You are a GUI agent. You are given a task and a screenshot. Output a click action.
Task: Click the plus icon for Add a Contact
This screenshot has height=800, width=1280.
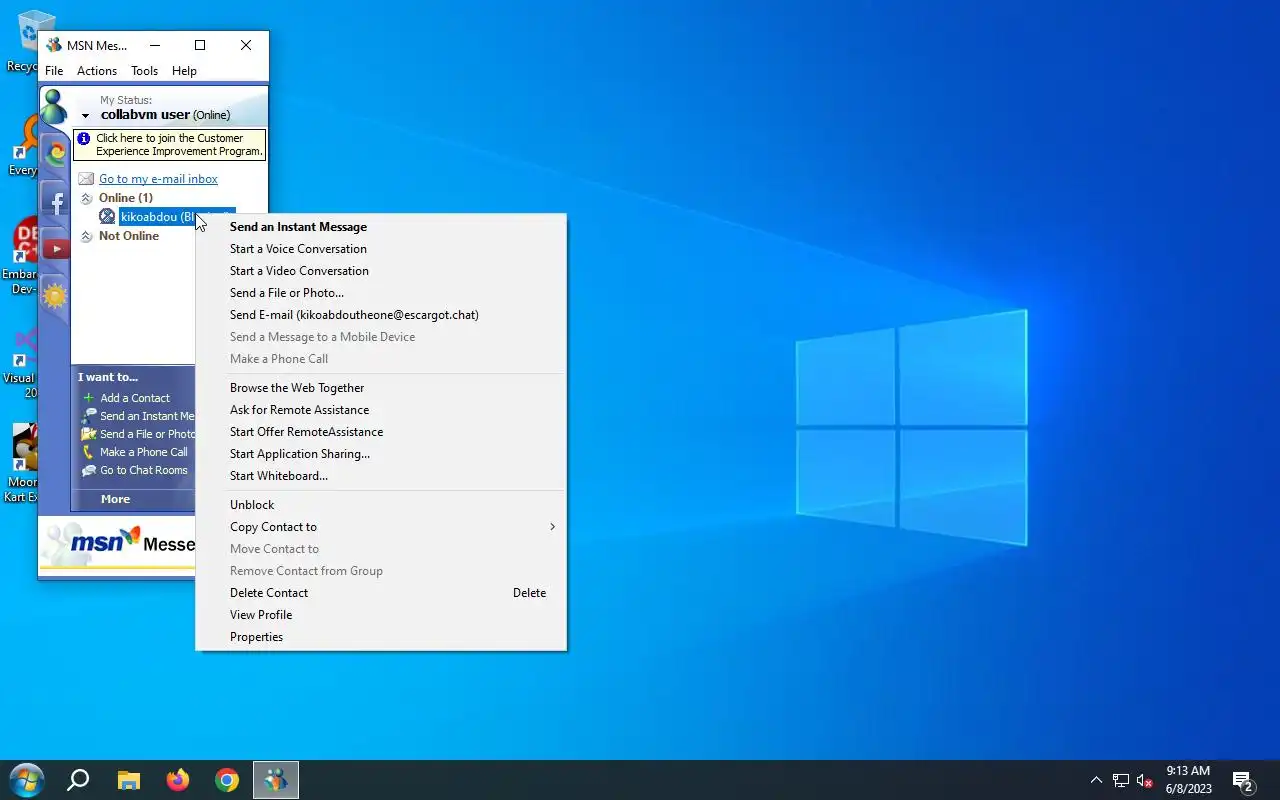89,398
